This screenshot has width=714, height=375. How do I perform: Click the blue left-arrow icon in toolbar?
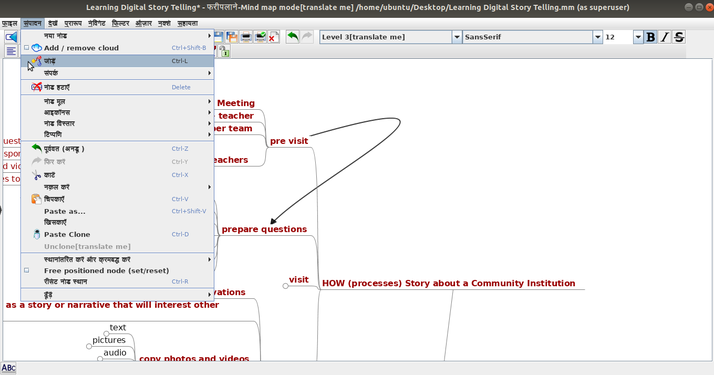[x=11, y=37]
